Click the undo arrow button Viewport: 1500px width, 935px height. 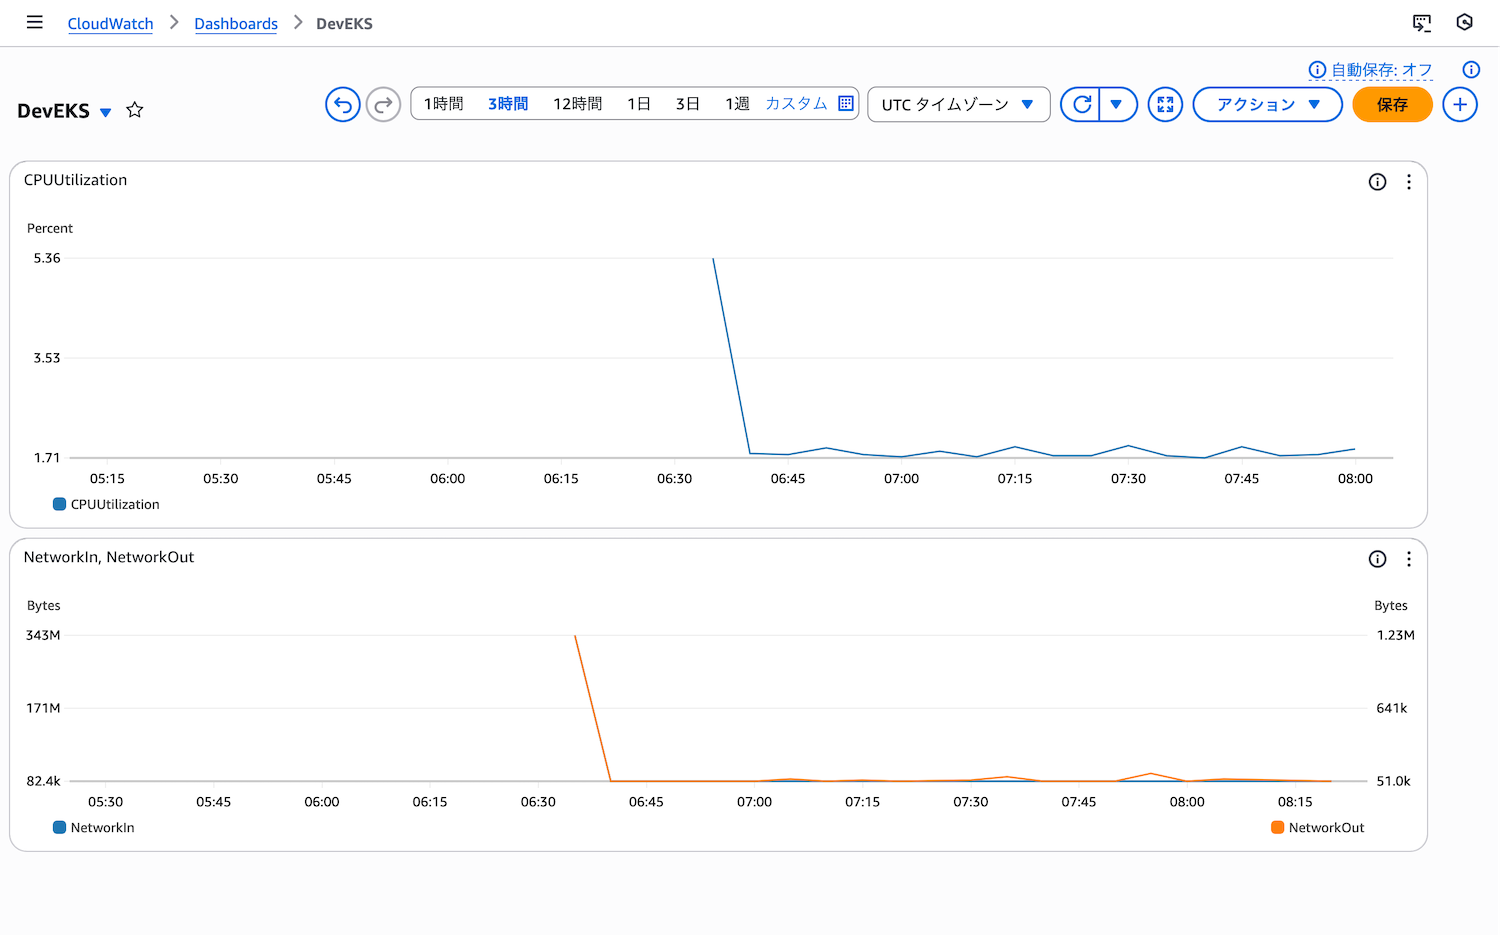coord(342,104)
